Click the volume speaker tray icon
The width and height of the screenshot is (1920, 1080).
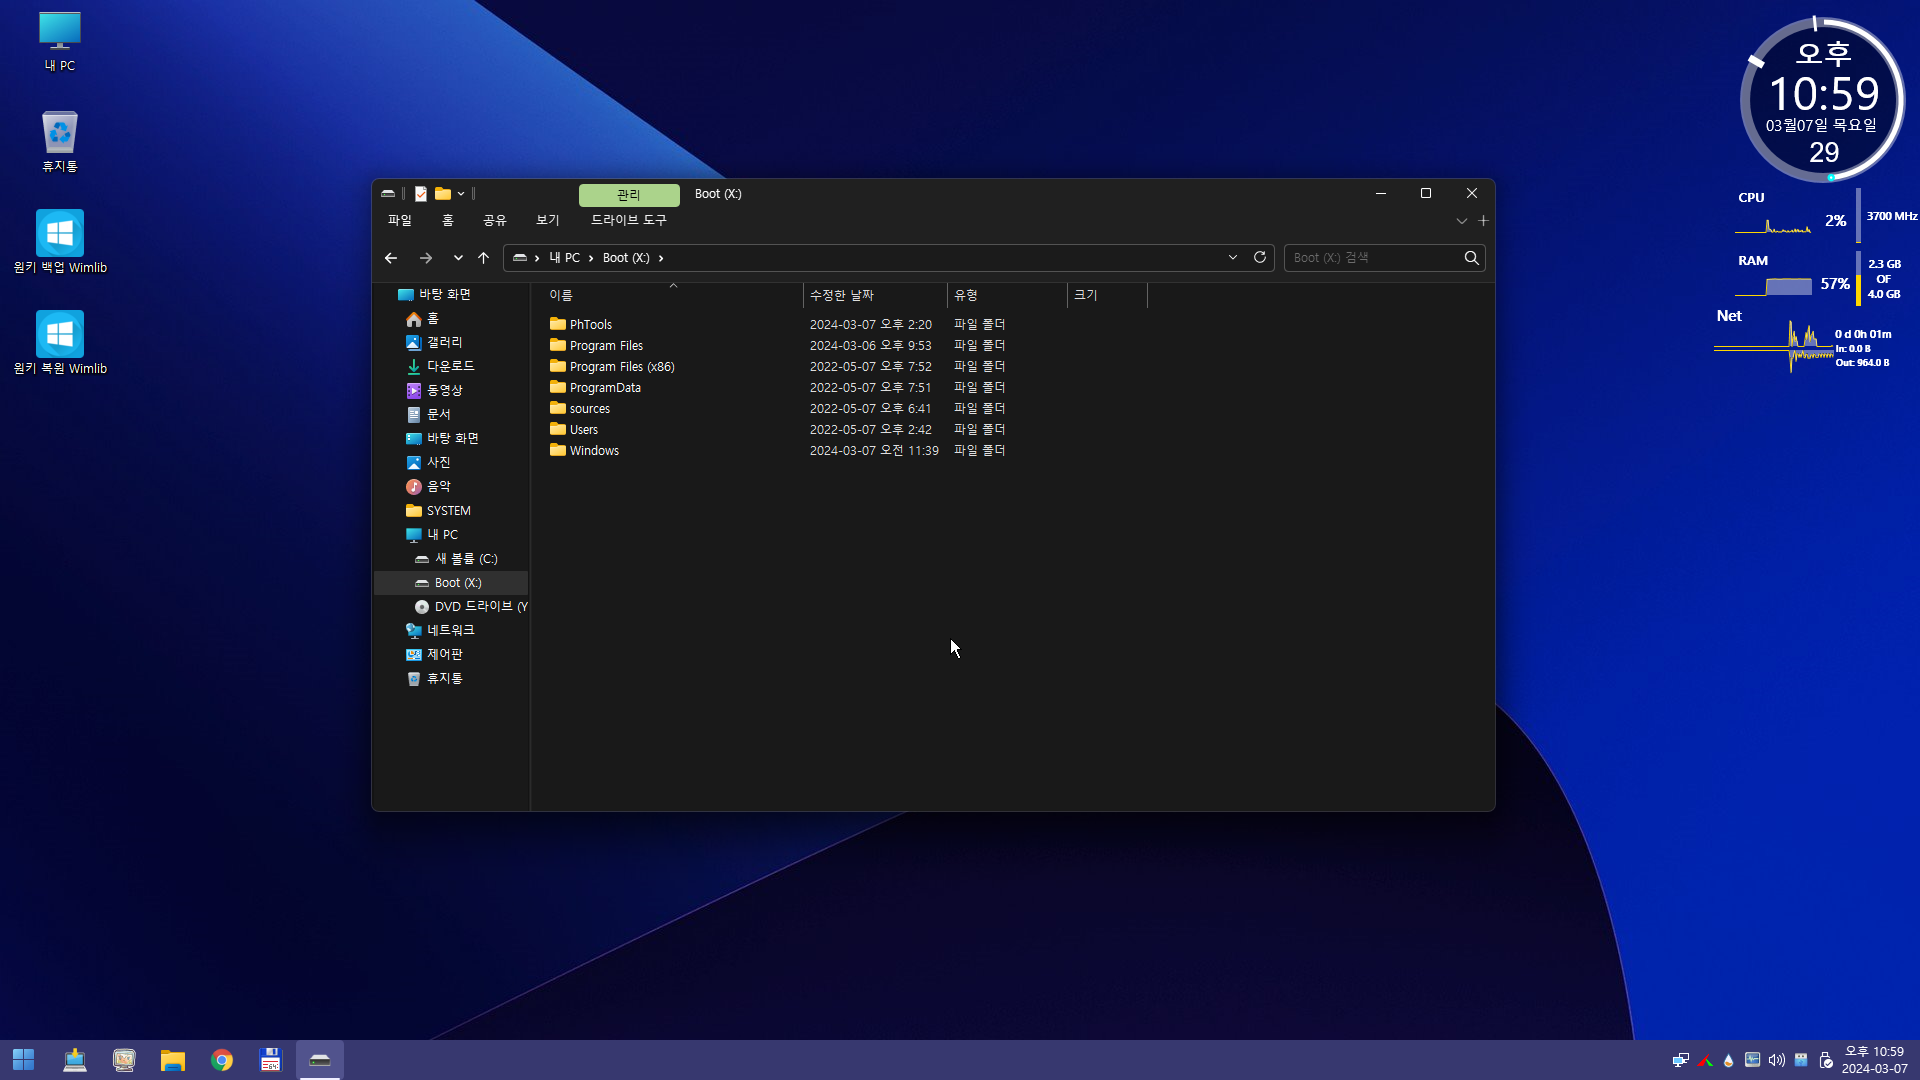[1777, 1060]
